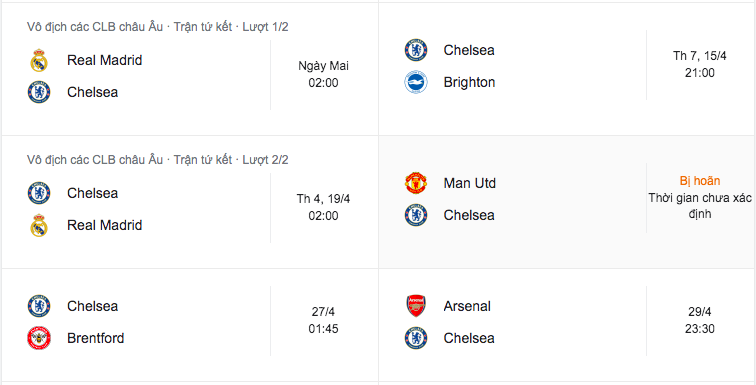Viewport: 756px width, 385px height.
Task: Select the Brighton team name
Action: (469, 82)
